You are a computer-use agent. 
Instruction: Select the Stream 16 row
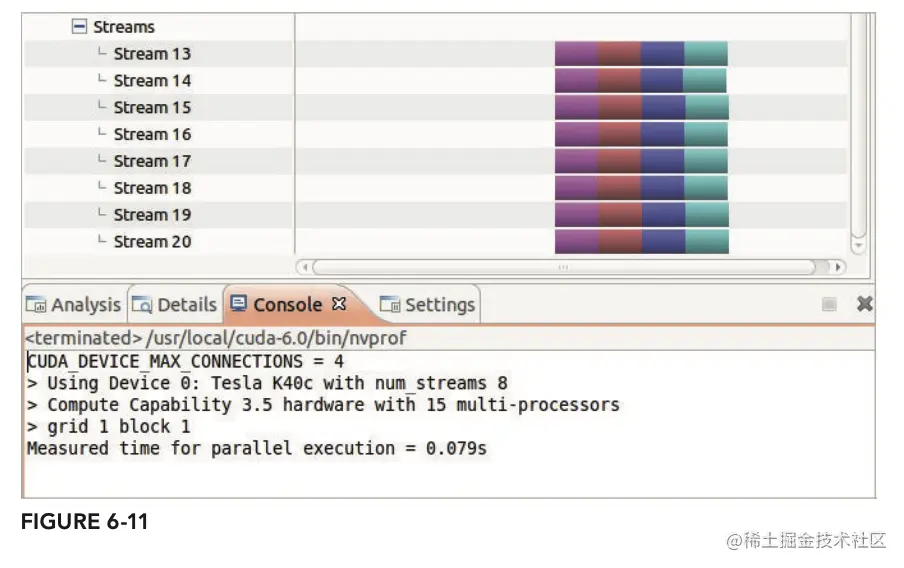pyautogui.click(x=152, y=135)
